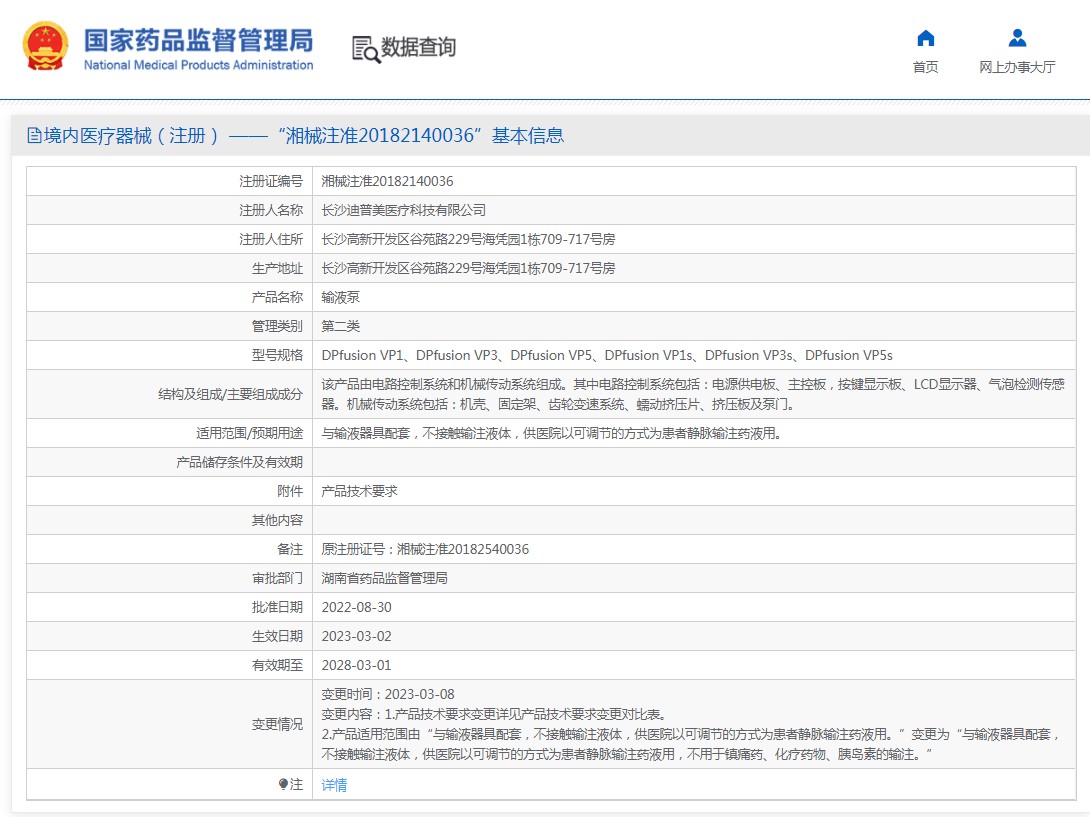This screenshot has height=817, width=1090.
Task: Click the small icon beside 注 label
Action: (x=283, y=785)
